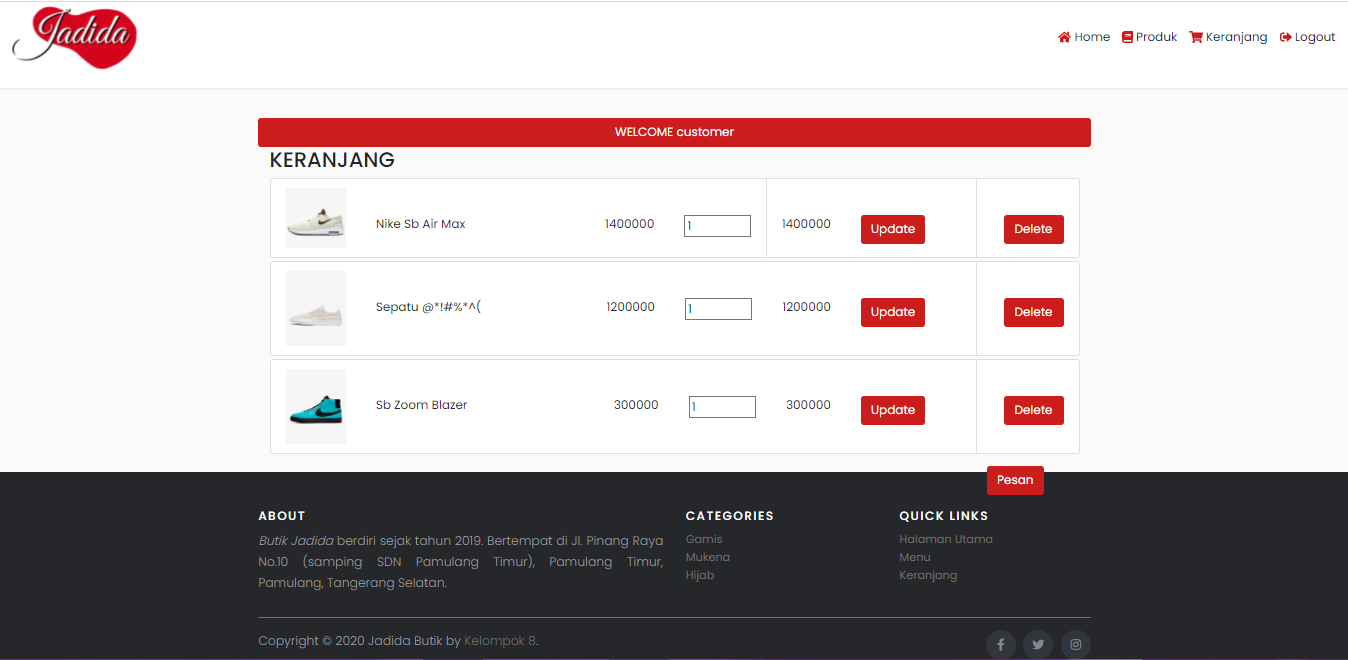Click the Jadida logo
The width and height of the screenshot is (1348, 660).
click(75, 38)
